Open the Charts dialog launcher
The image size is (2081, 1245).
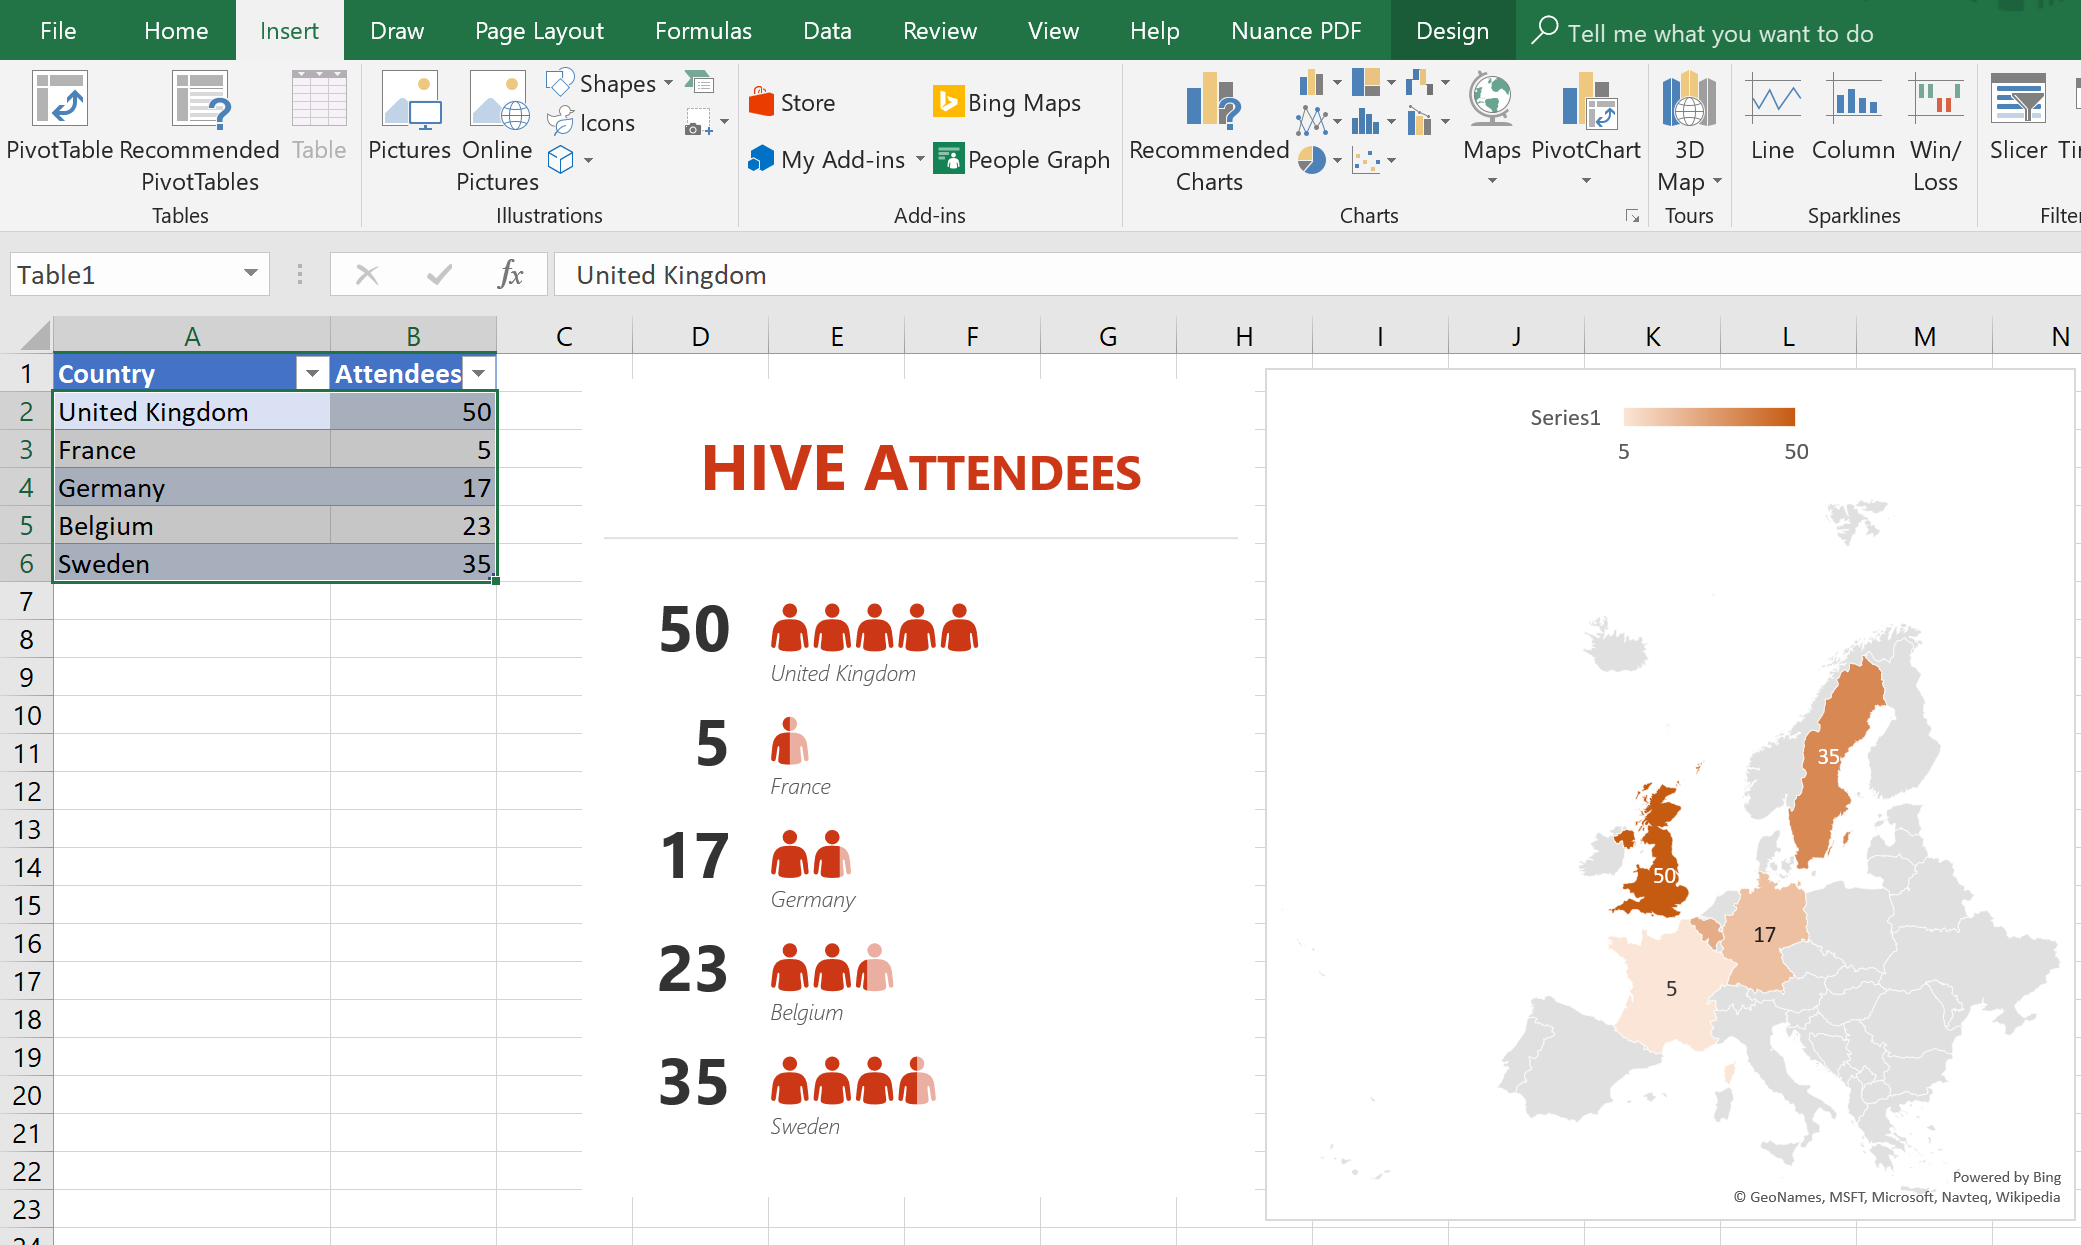click(x=1632, y=216)
